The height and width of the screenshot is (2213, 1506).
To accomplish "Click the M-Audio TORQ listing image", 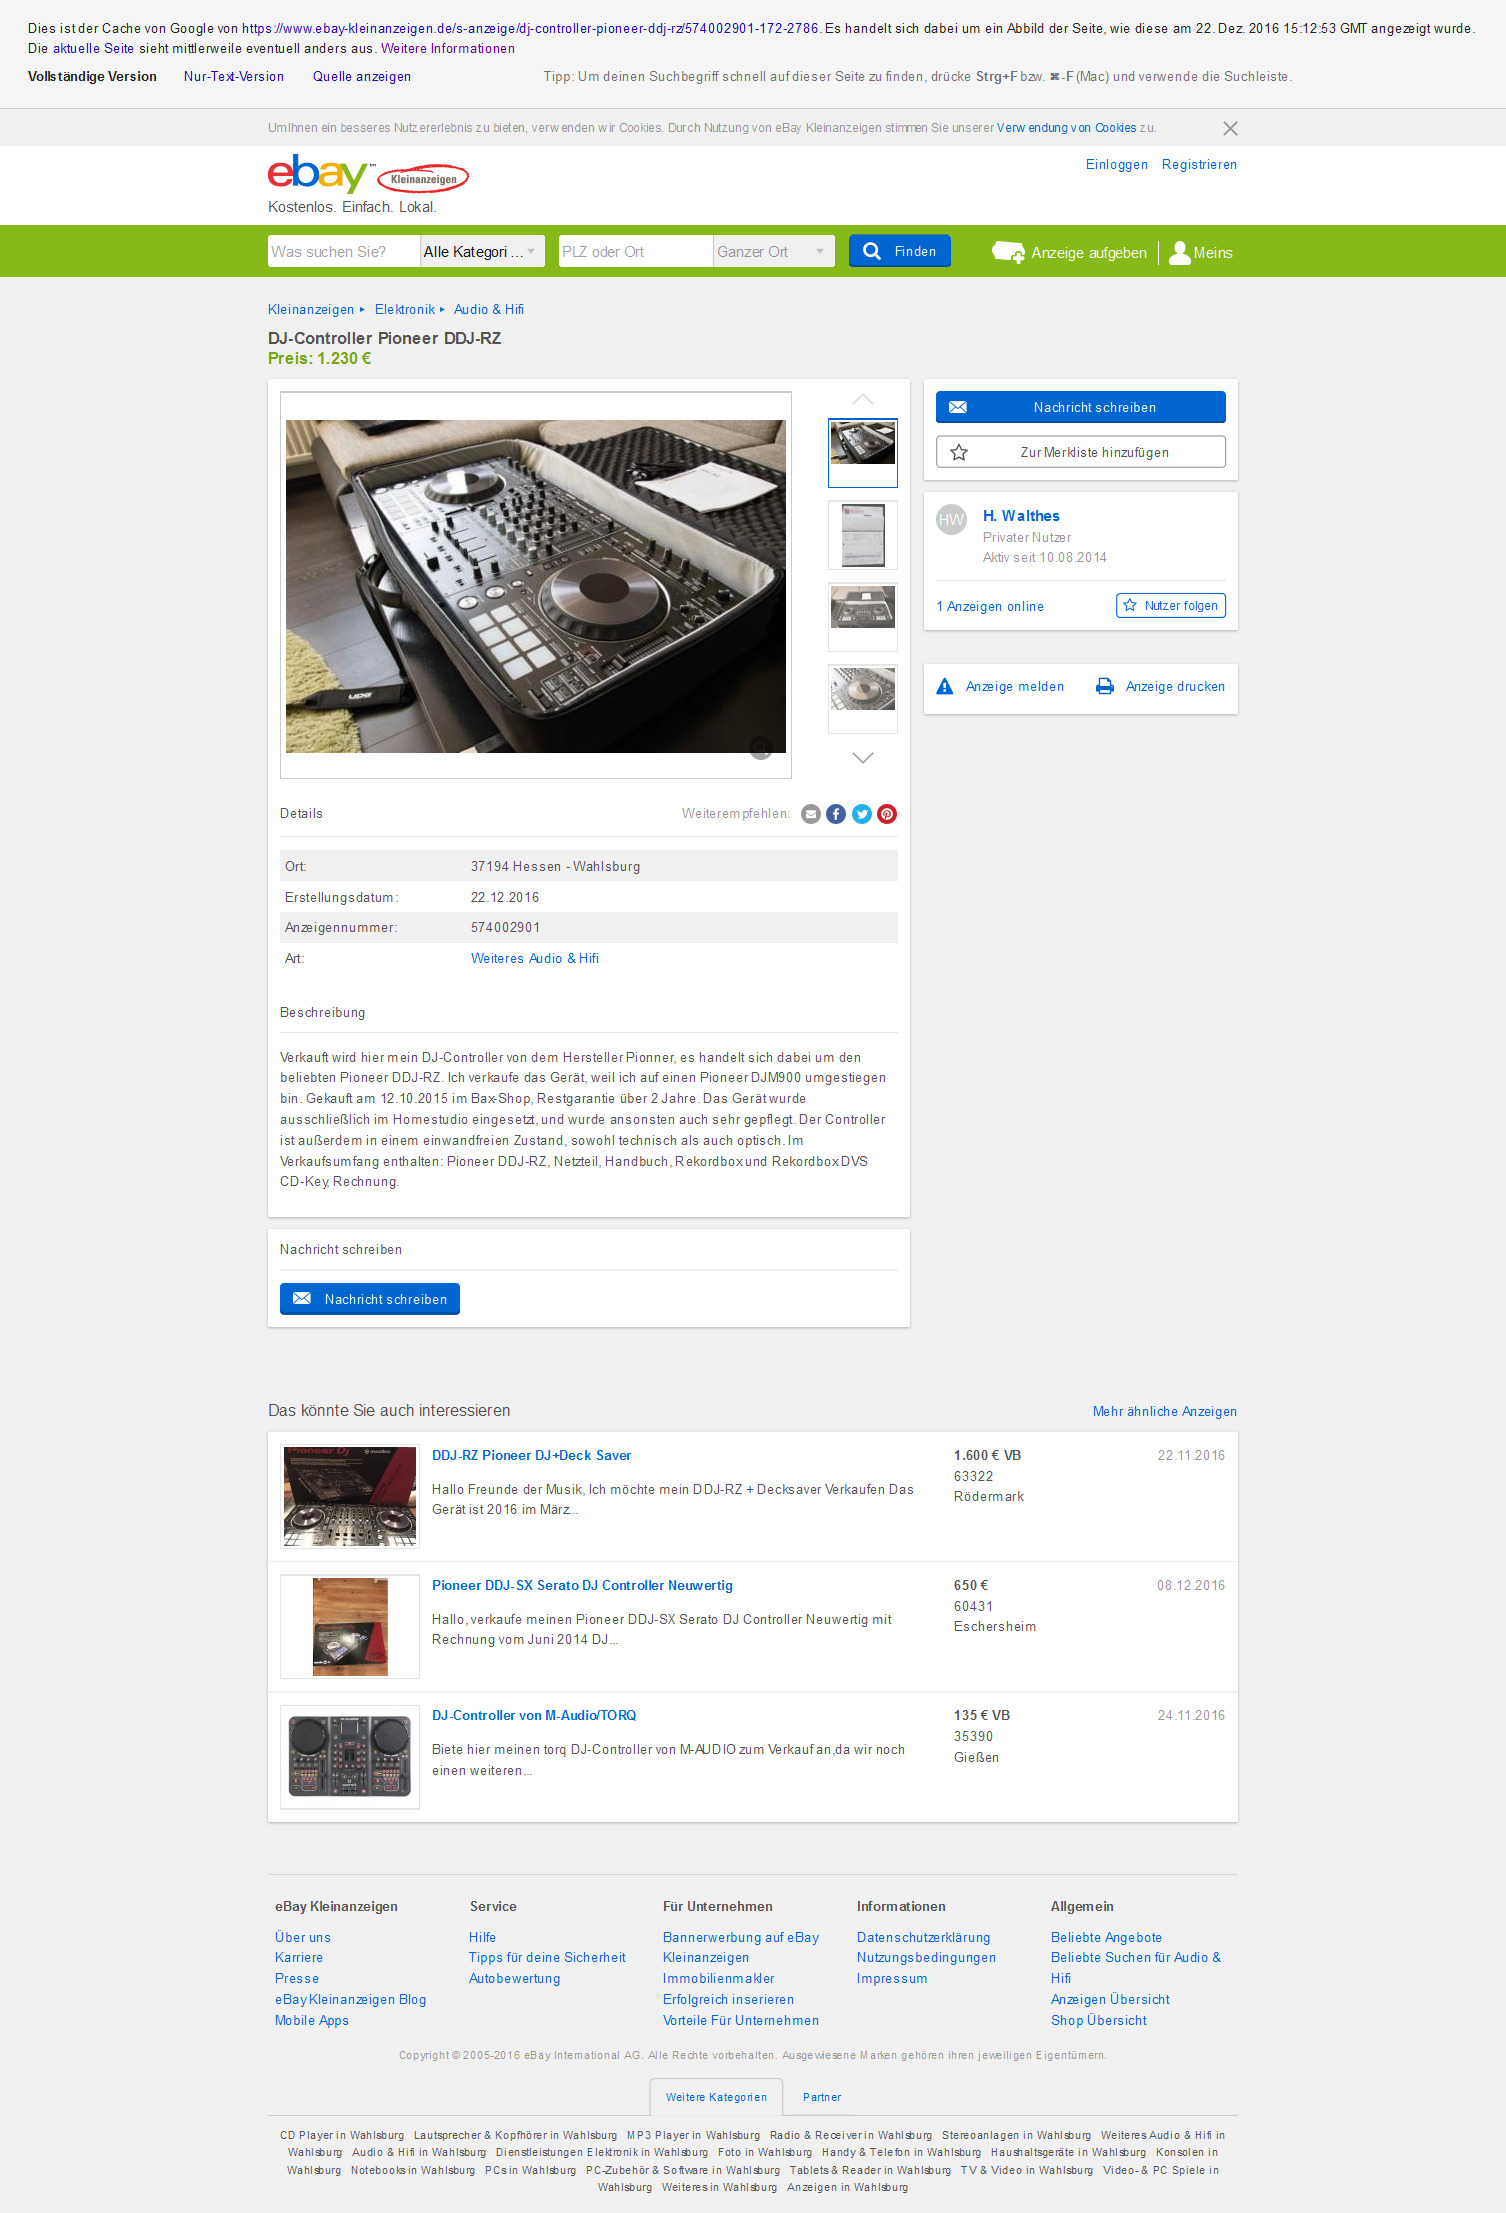I will click(350, 1757).
